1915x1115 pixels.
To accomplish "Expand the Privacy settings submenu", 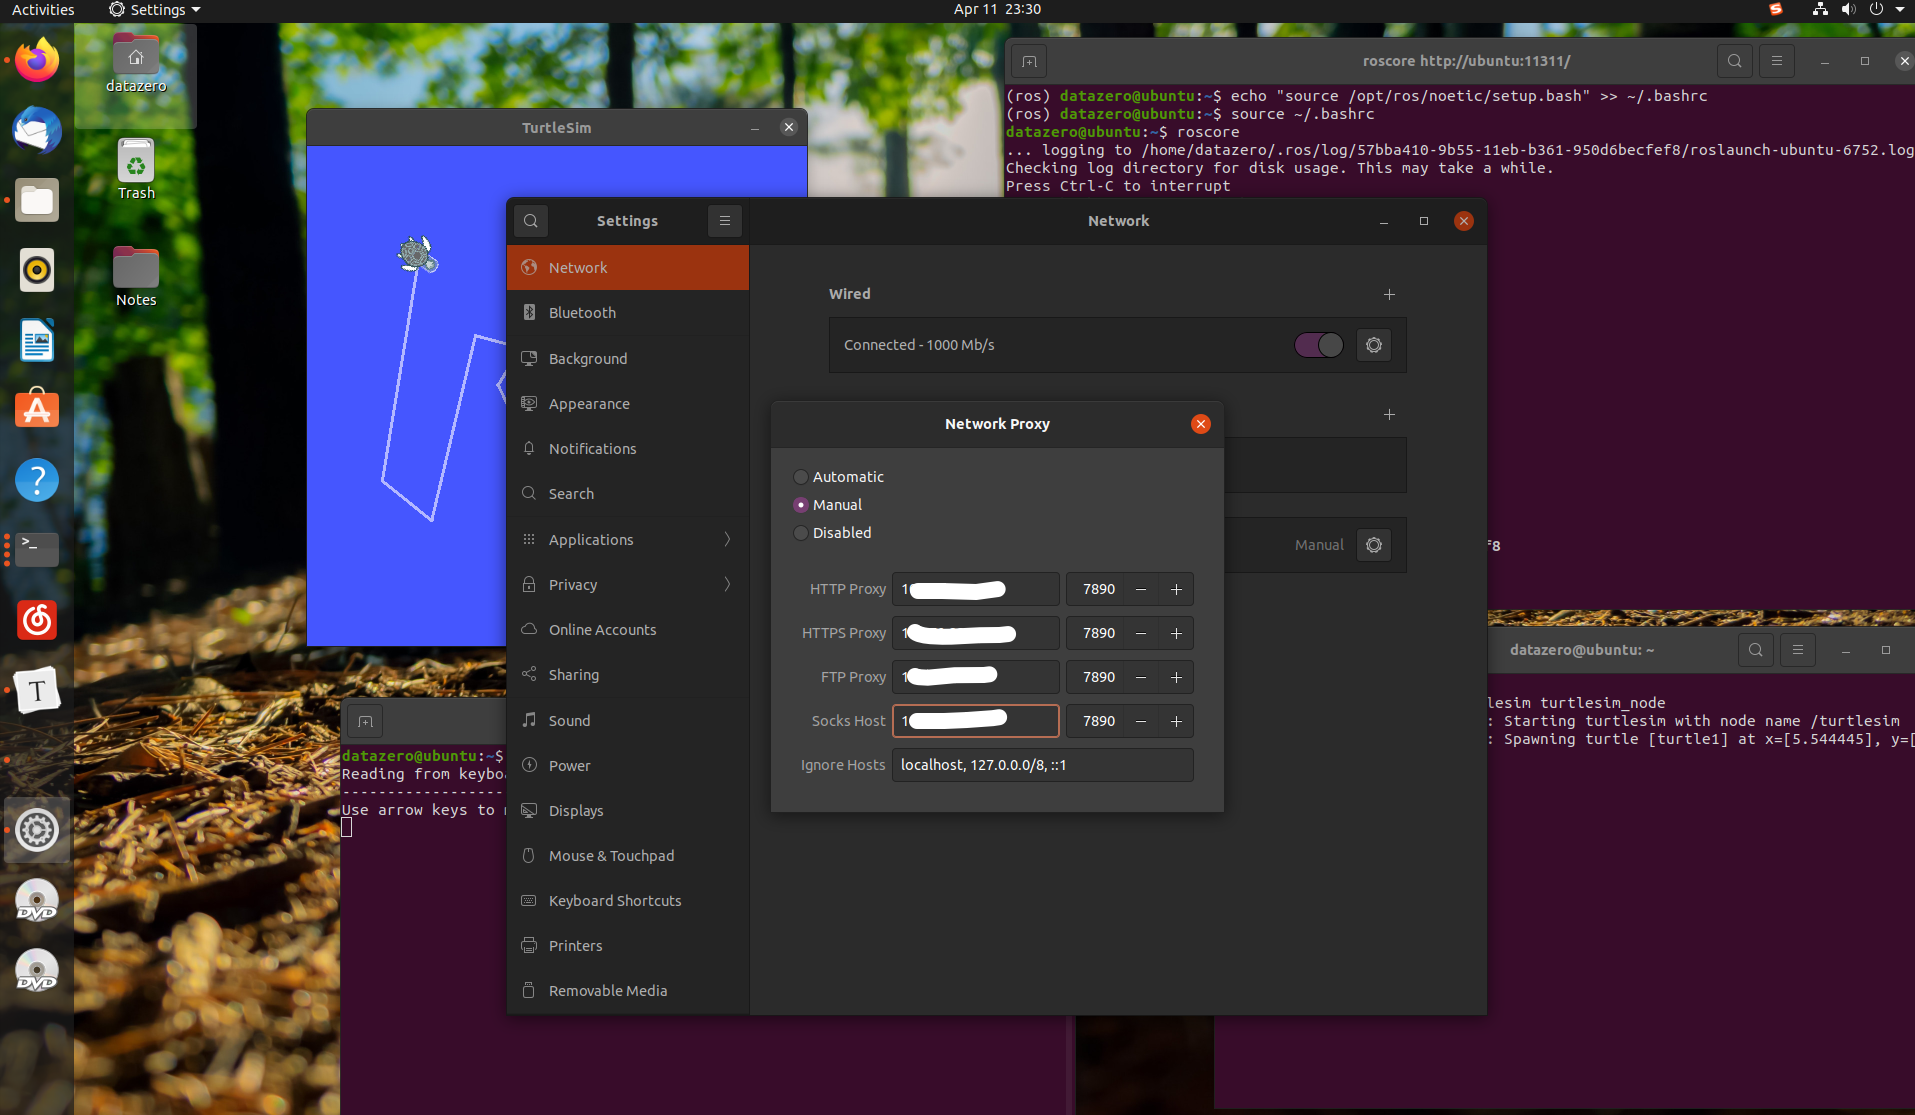I will (571, 584).
